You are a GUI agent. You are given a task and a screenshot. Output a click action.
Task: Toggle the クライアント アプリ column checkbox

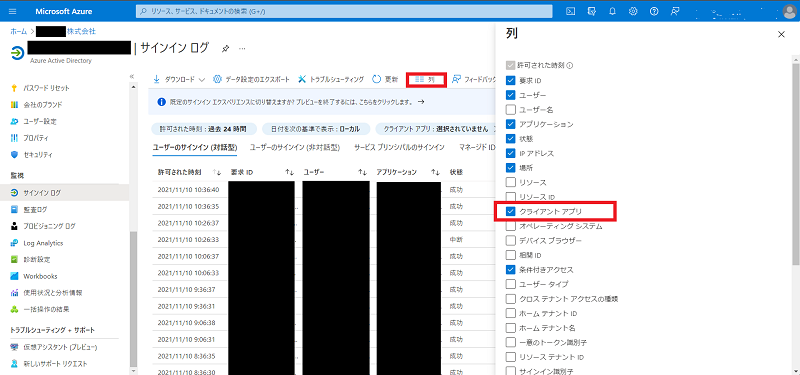coord(511,211)
